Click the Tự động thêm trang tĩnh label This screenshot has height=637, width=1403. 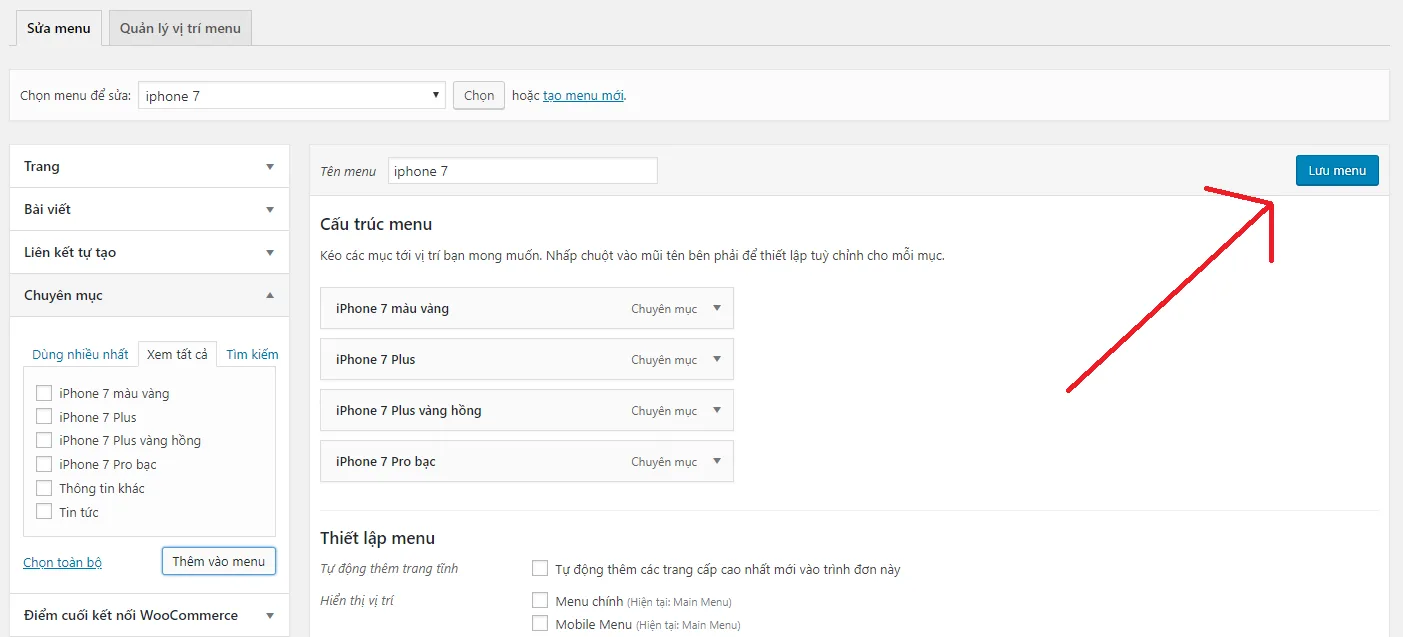click(x=389, y=569)
